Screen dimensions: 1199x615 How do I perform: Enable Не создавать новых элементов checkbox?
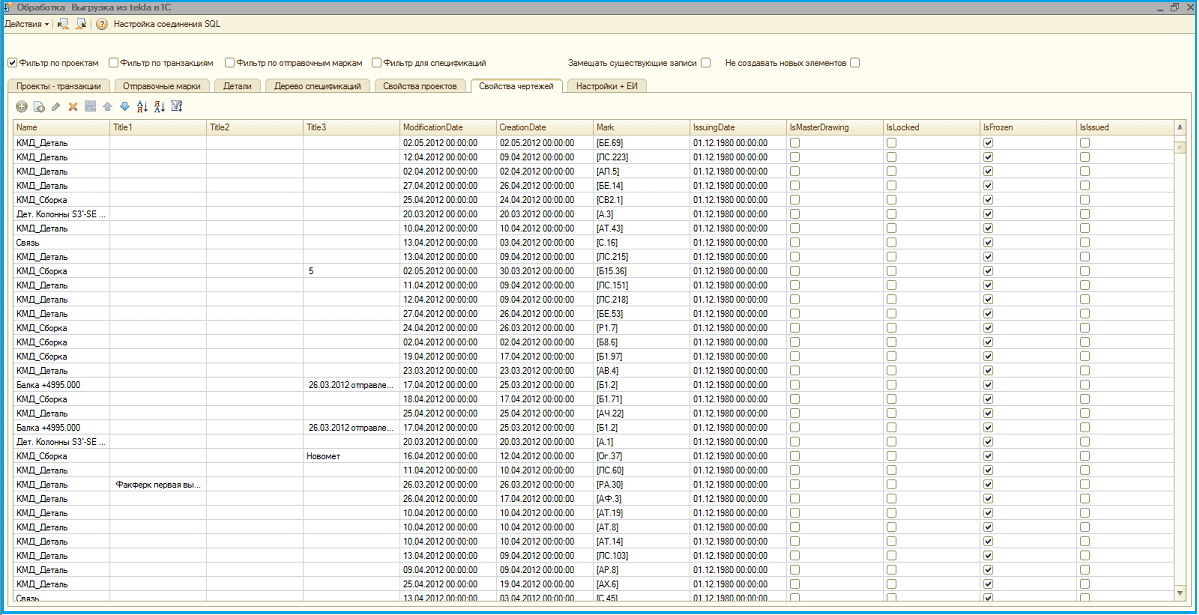855,63
